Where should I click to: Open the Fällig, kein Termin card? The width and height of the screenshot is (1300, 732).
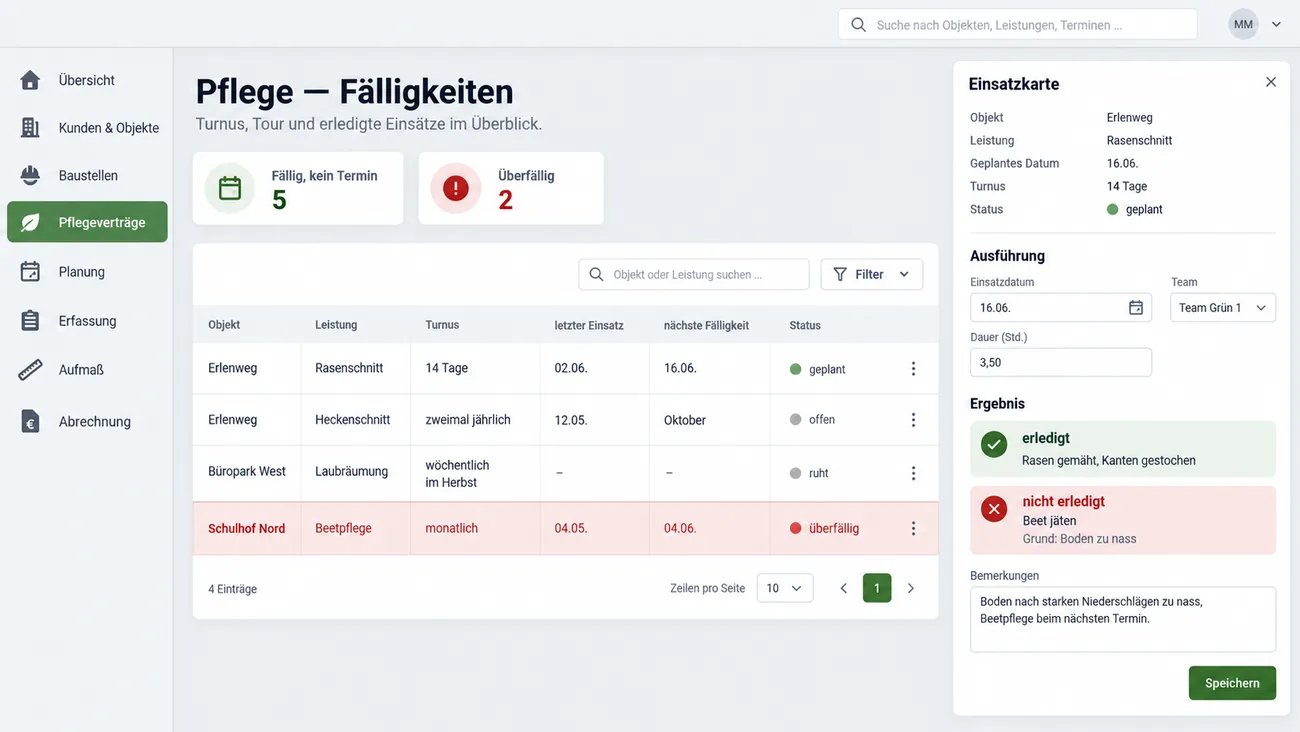click(298, 188)
